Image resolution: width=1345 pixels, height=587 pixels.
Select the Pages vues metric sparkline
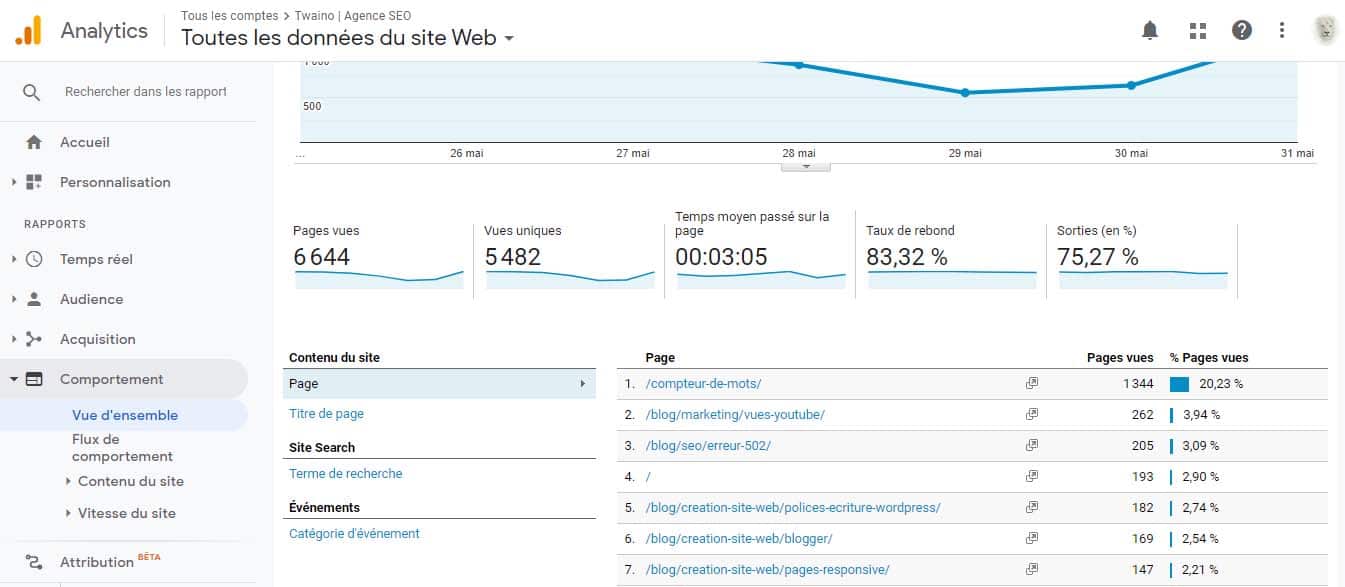coord(379,279)
